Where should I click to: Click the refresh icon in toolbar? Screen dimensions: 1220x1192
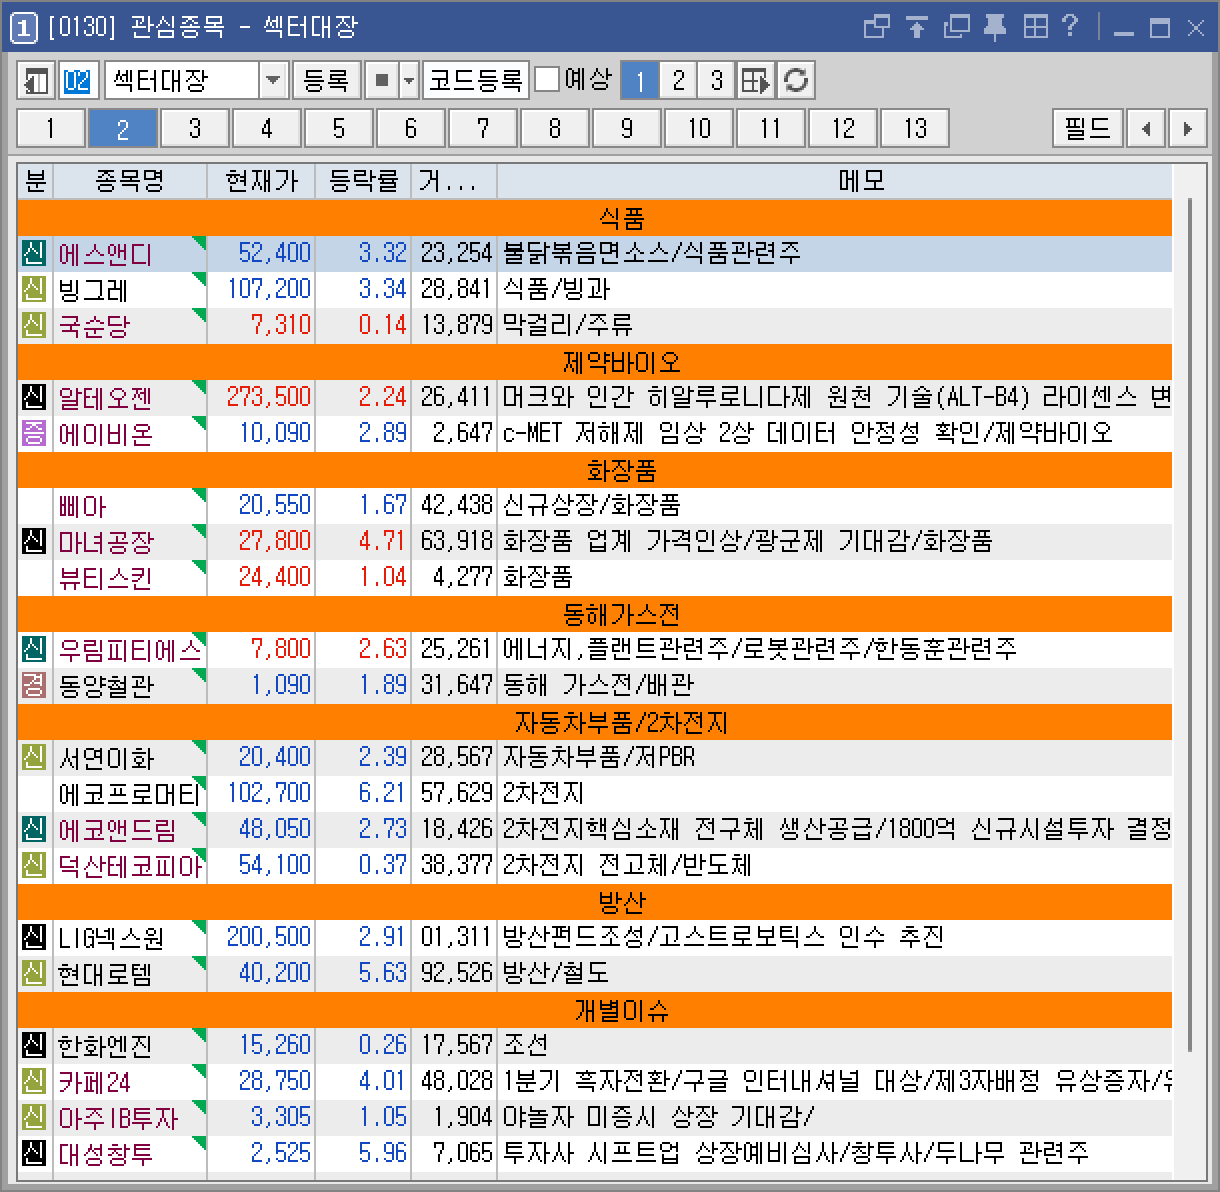tap(796, 81)
